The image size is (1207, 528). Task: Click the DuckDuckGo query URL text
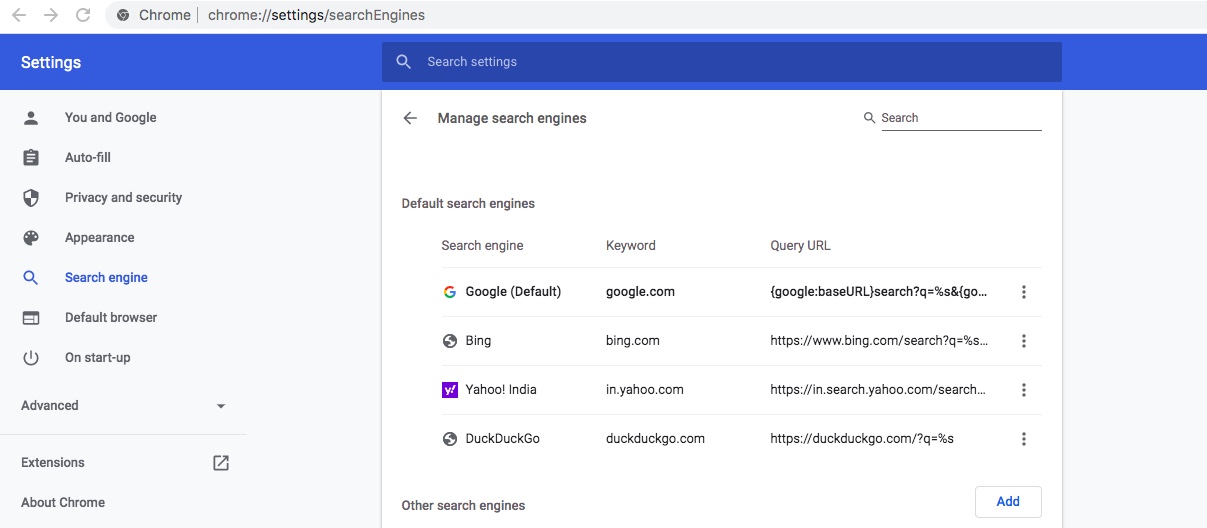(862, 439)
